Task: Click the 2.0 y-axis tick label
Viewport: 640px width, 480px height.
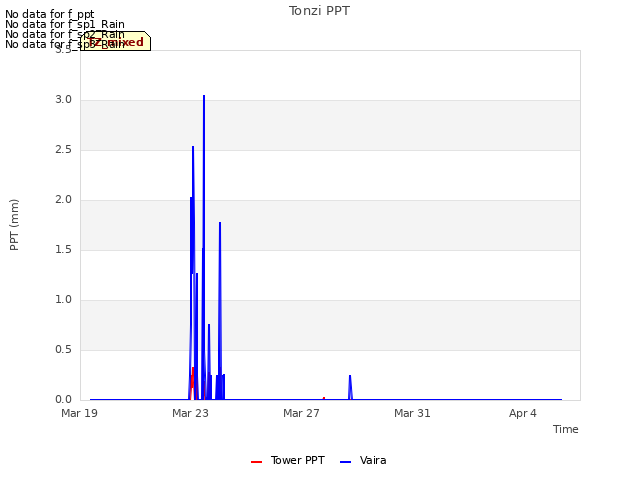Action: coord(63,200)
